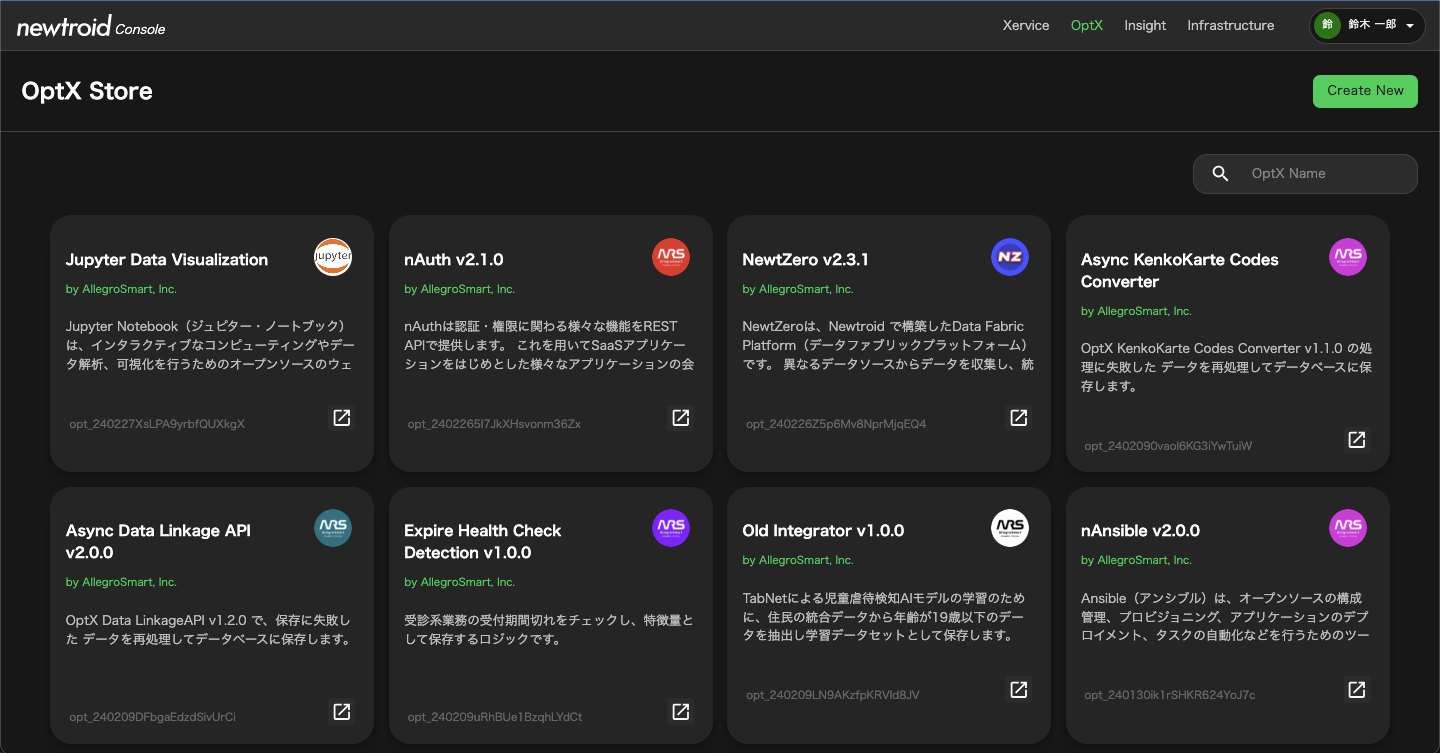Click ID opt_240226Z5p6Mv8NprMjqEQ4

tap(836, 424)
